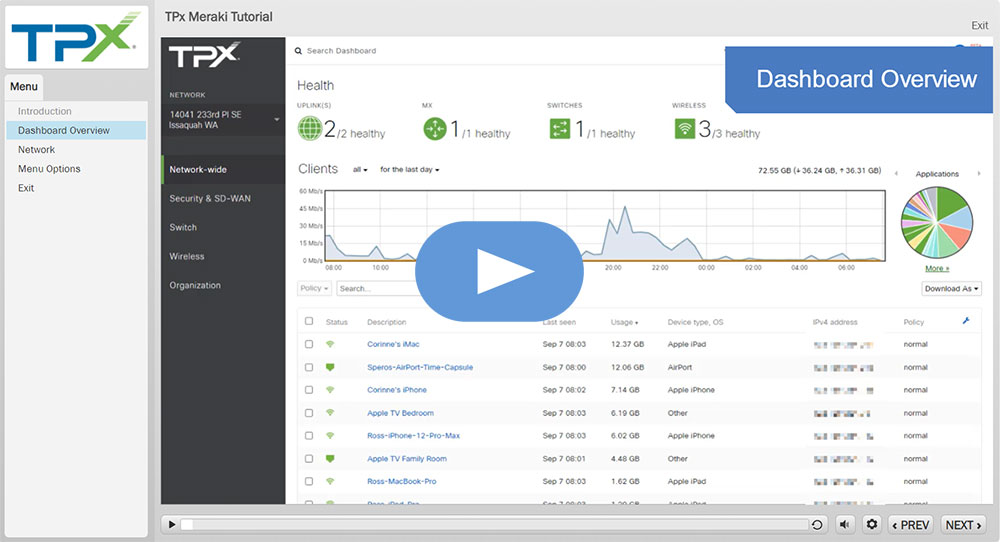Select Menu Options in the left menu

(49, 169)
